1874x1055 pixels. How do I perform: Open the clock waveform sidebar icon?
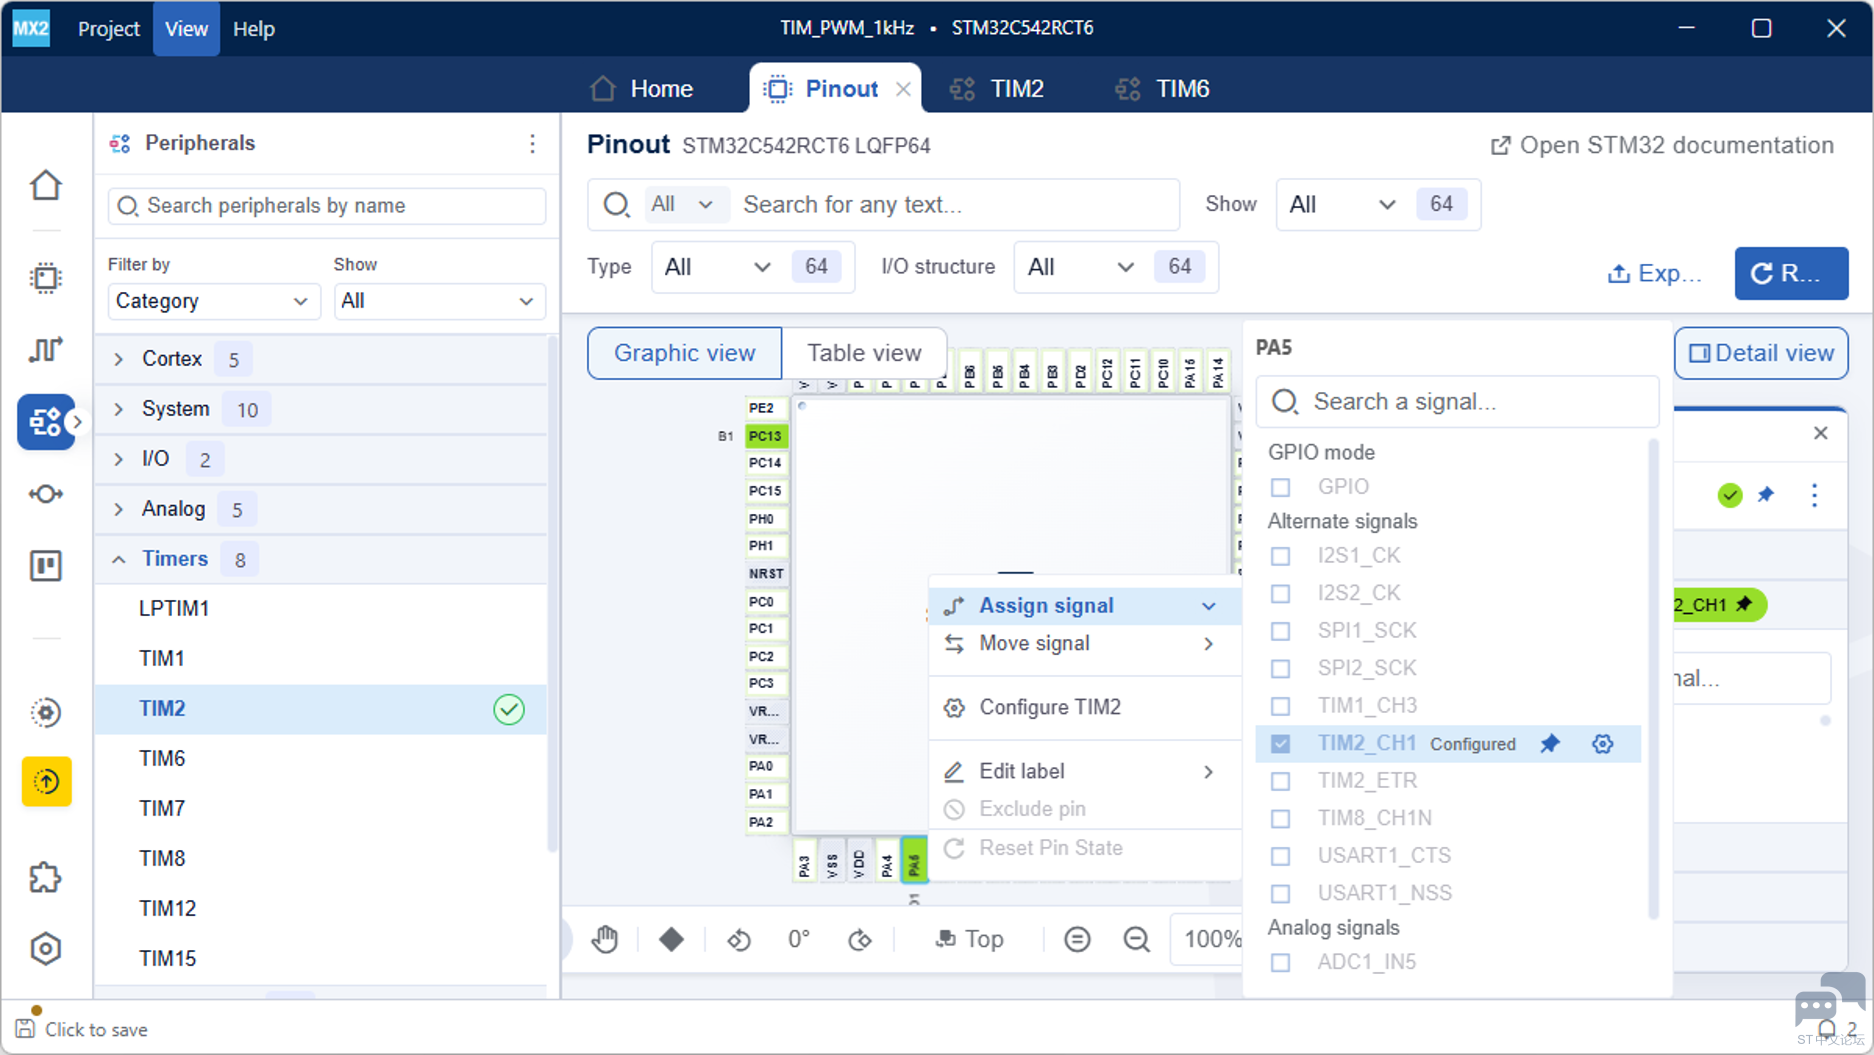point(46,349)
